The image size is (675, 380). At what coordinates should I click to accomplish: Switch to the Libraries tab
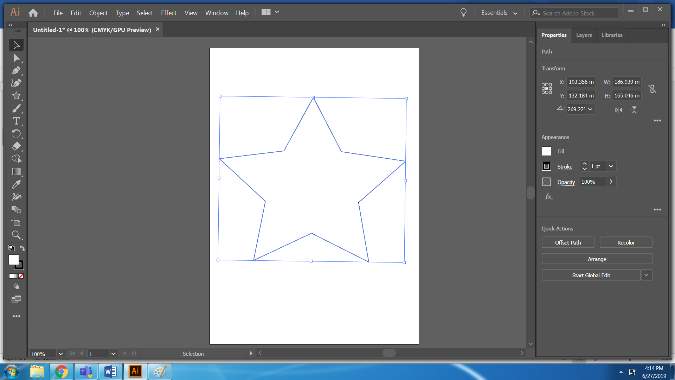coord(612,35)
